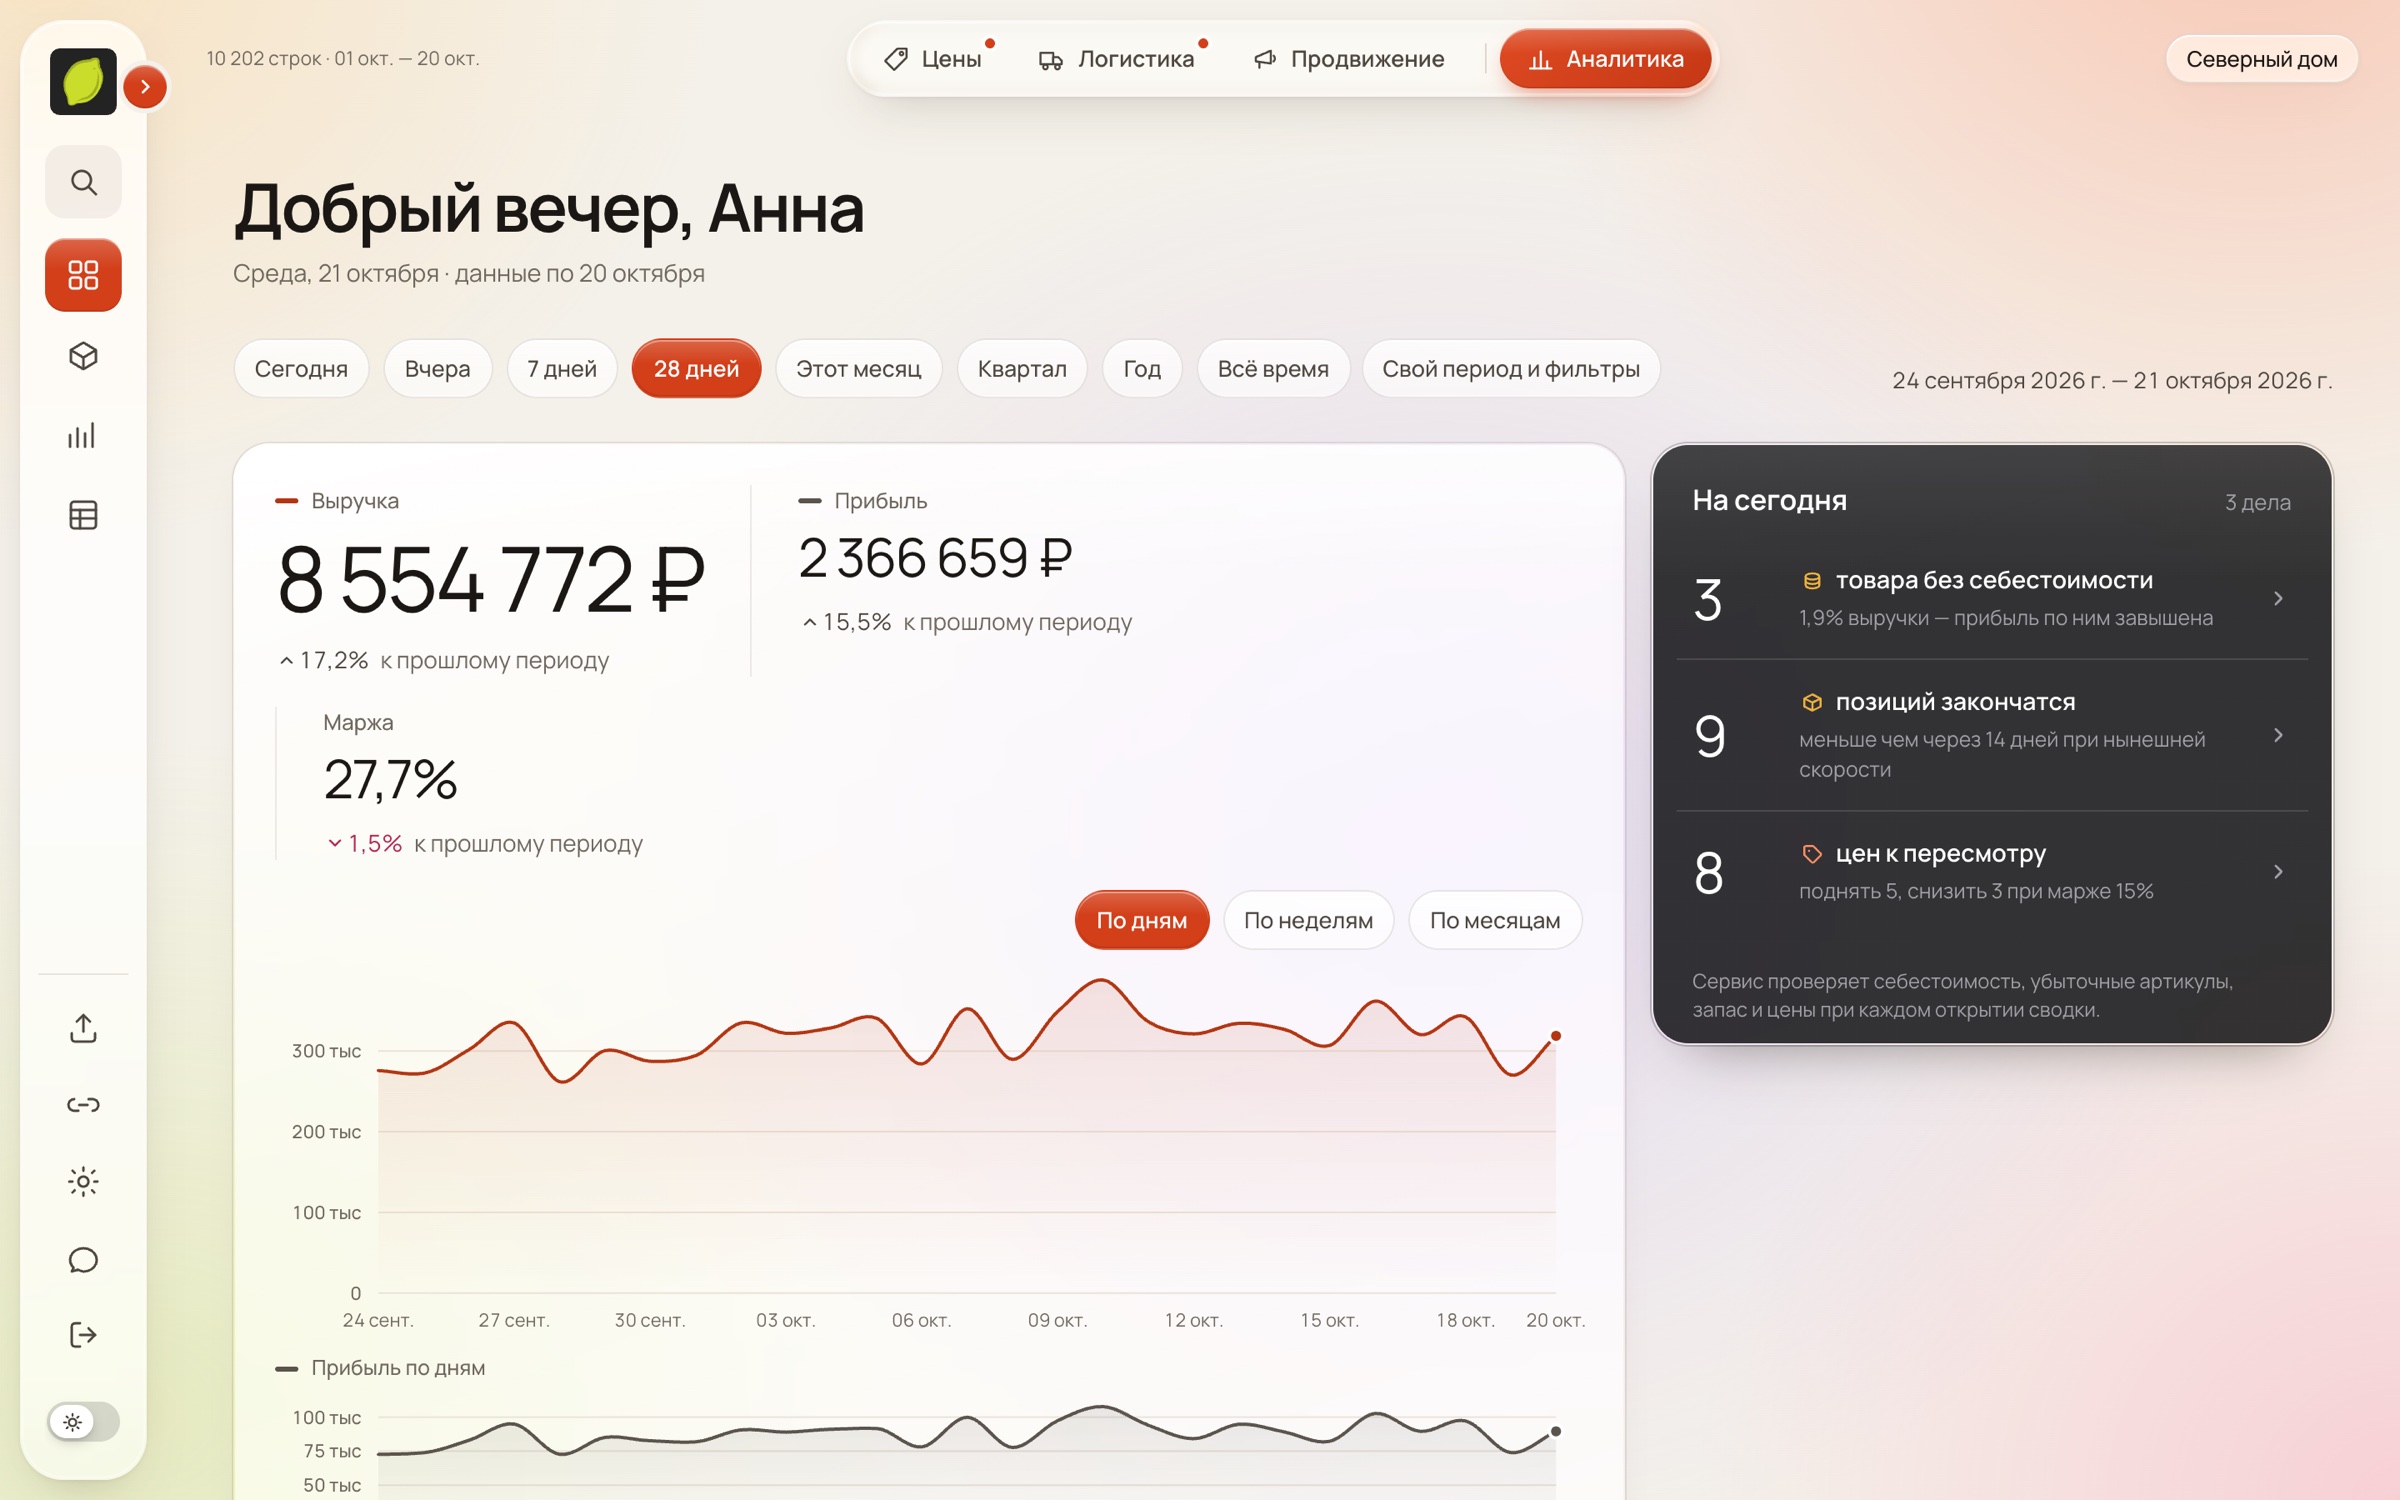Select the Всё время period
Image resolution: width=2400 pixels, height=1500 pixels.
(x=1273, y=369)
